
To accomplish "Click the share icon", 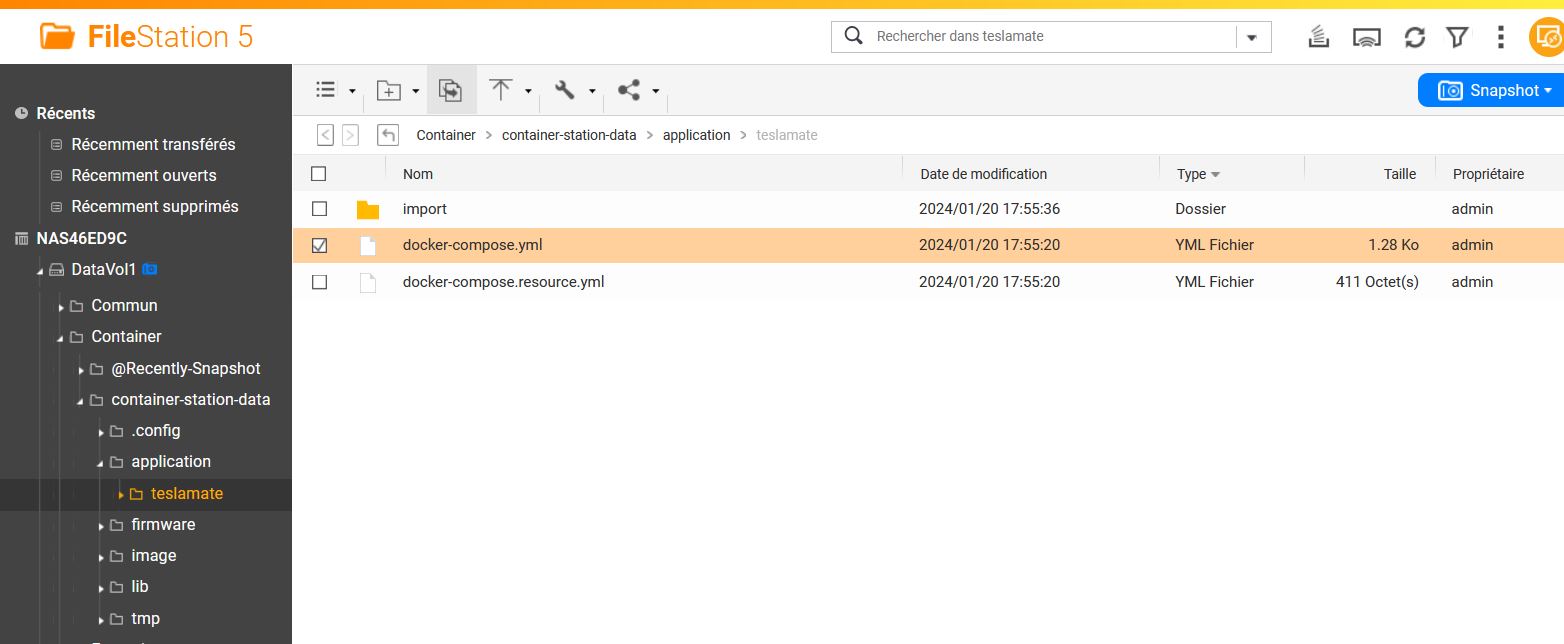I will (629, 90).
